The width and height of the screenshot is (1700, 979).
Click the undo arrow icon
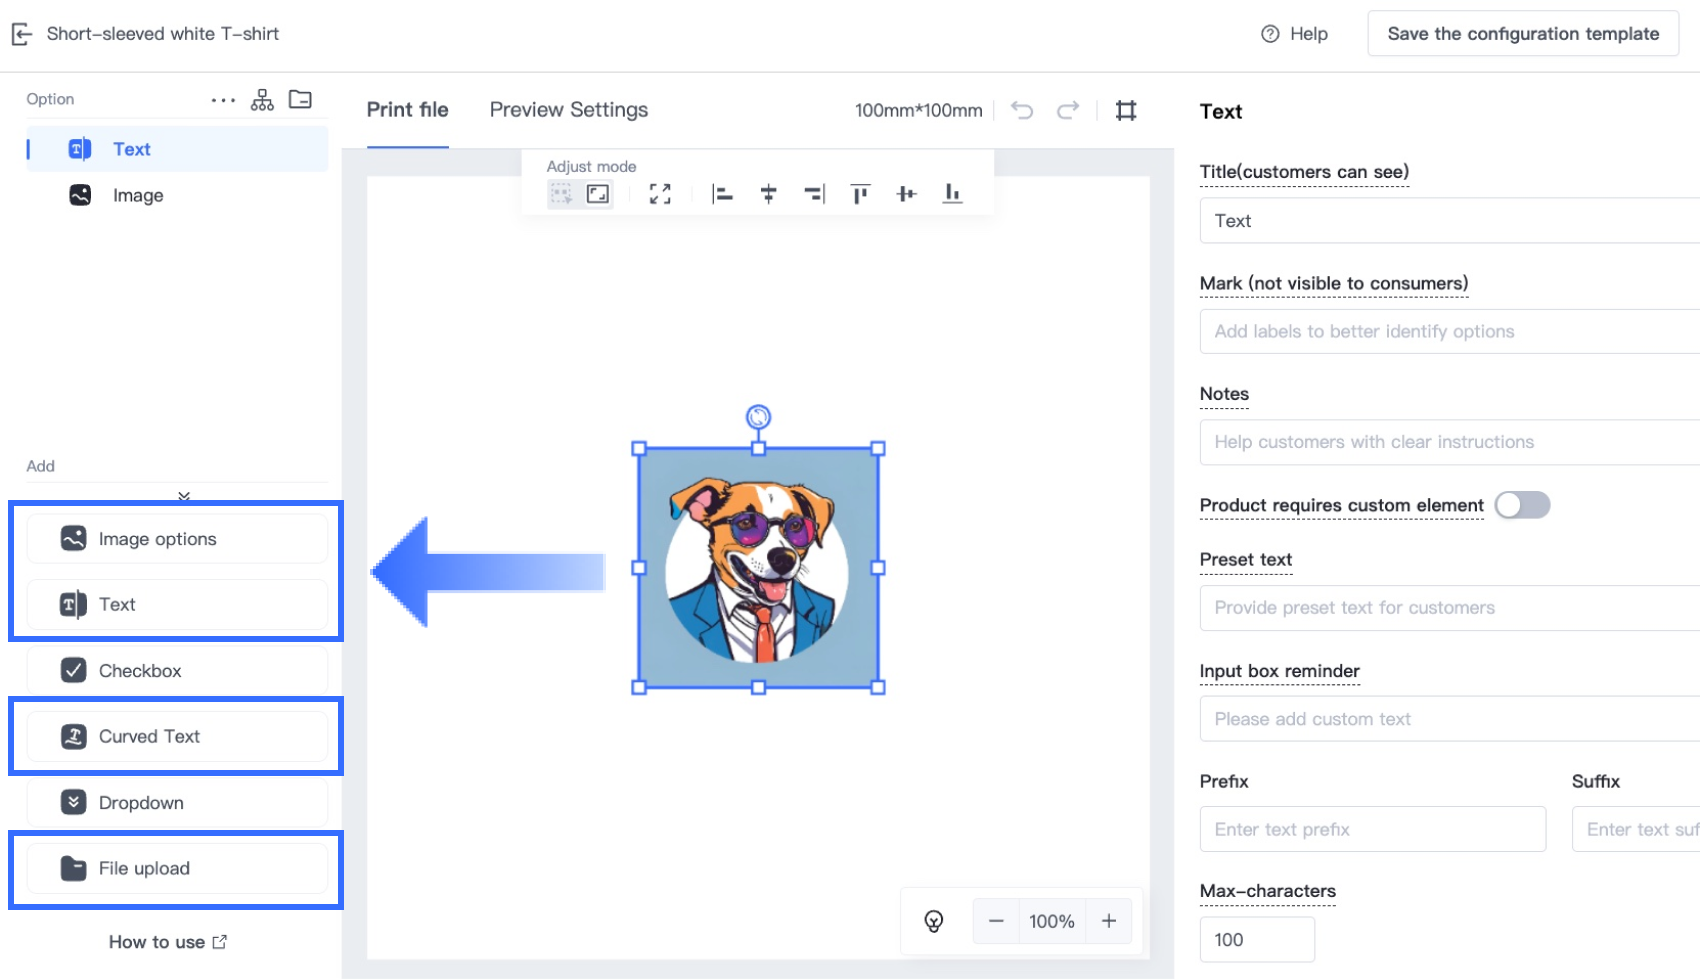tap(1022, 110)
